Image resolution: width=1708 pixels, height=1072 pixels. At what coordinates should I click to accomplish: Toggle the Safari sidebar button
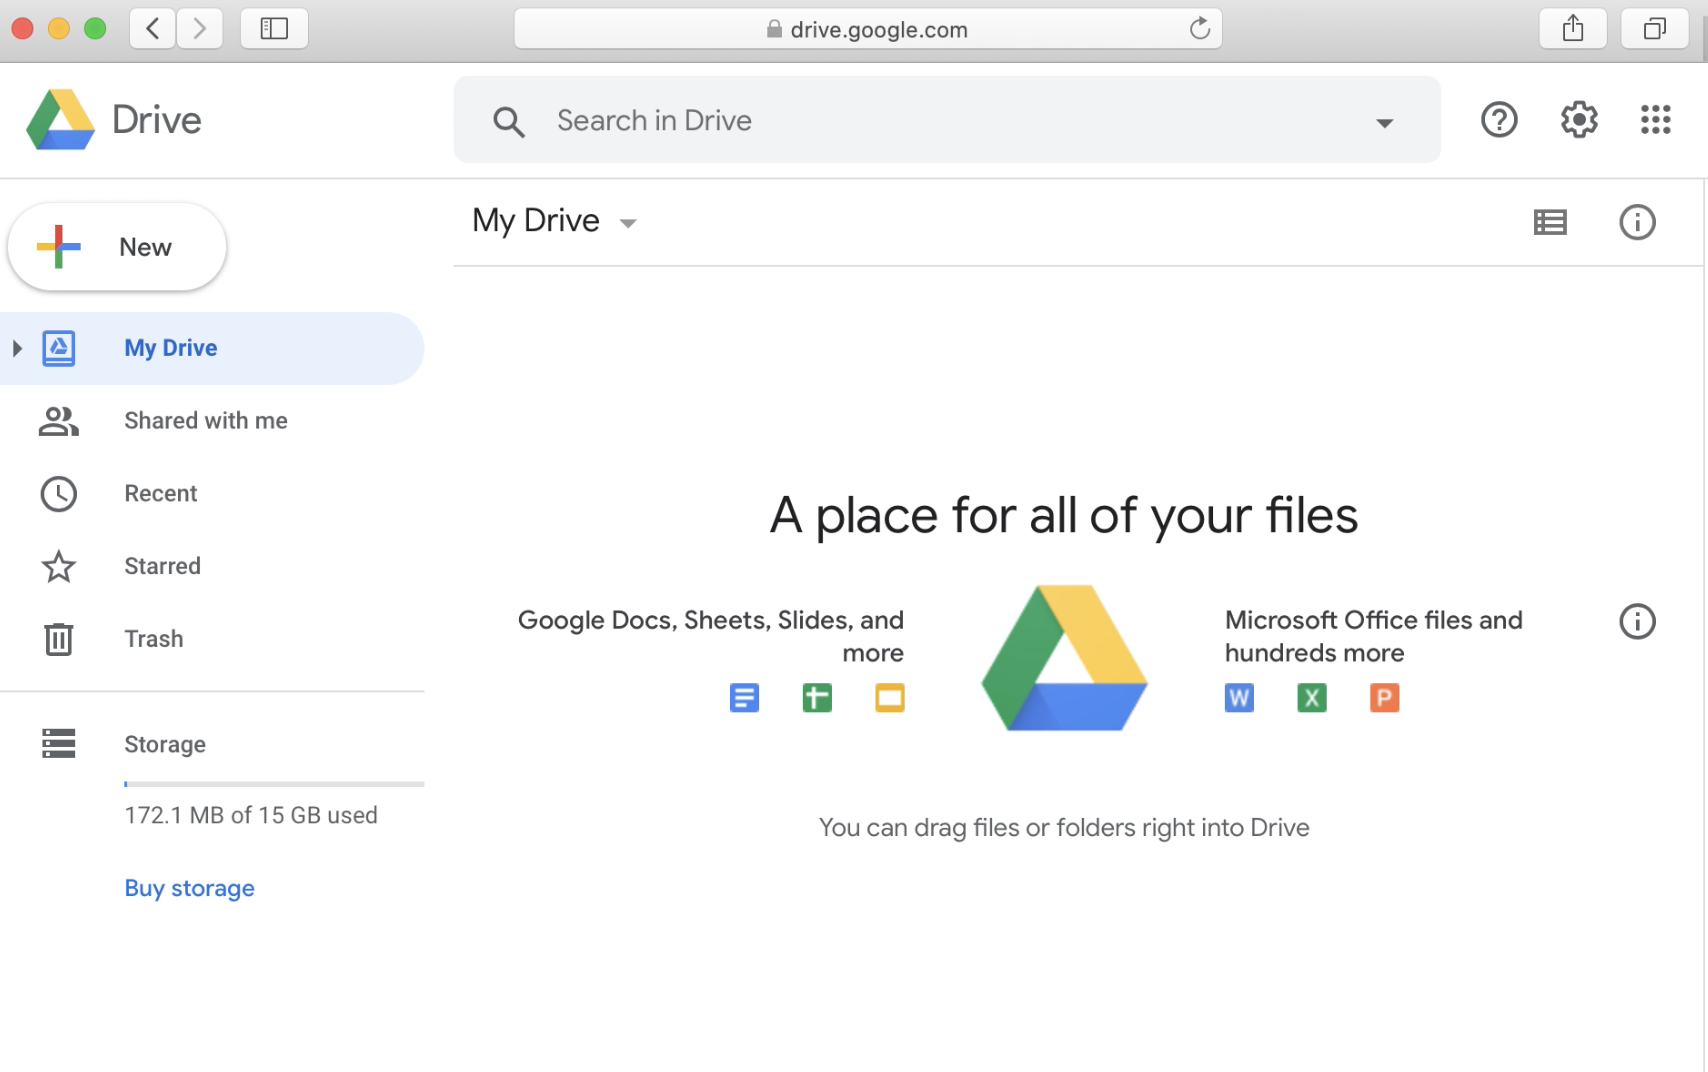(x=274, y=29)
